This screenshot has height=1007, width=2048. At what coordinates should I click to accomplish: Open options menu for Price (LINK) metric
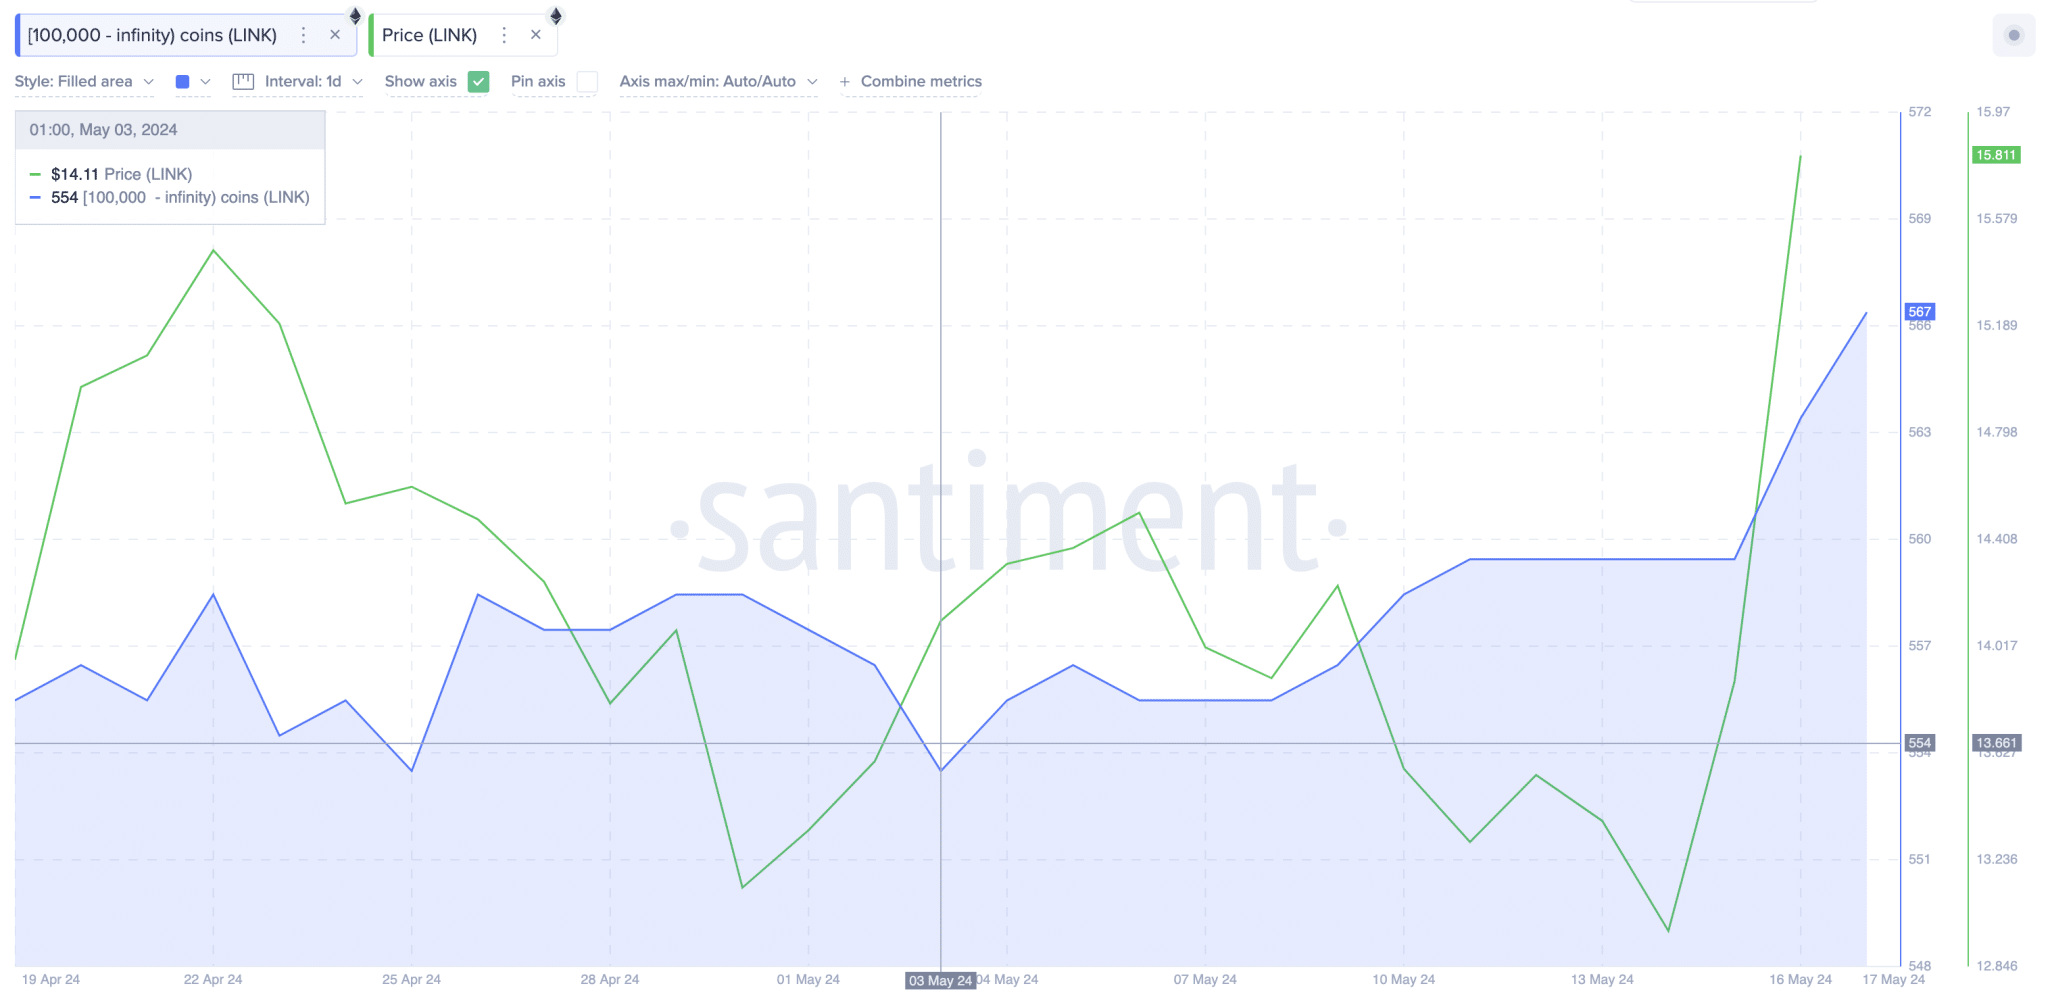coord(504,35)
